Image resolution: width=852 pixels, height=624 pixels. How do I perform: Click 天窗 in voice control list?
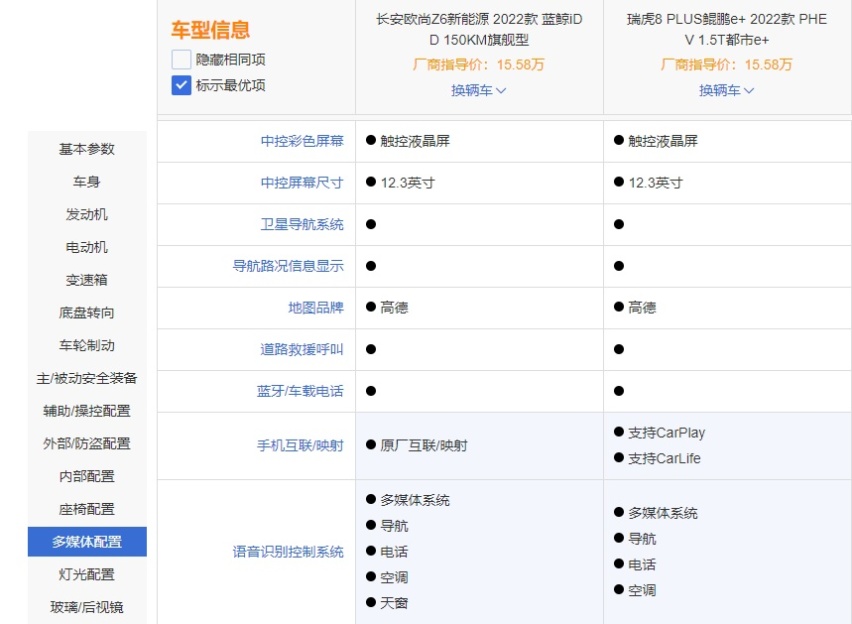[394, 603]
